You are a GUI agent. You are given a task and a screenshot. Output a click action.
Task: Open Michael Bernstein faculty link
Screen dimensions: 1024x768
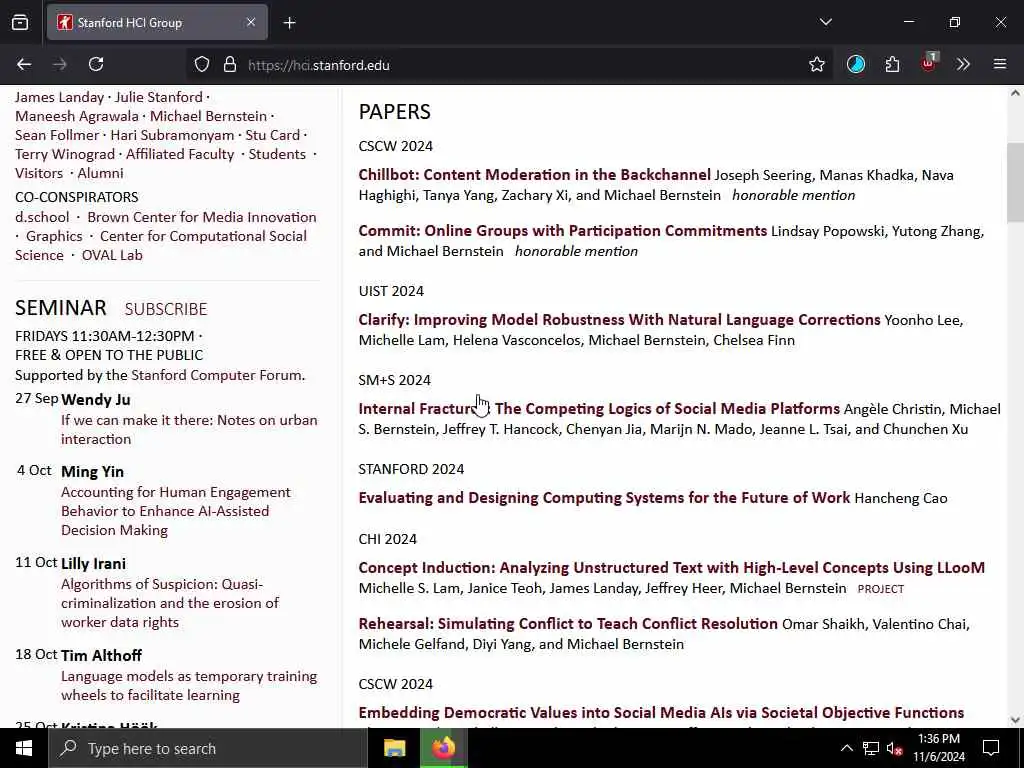208,116
